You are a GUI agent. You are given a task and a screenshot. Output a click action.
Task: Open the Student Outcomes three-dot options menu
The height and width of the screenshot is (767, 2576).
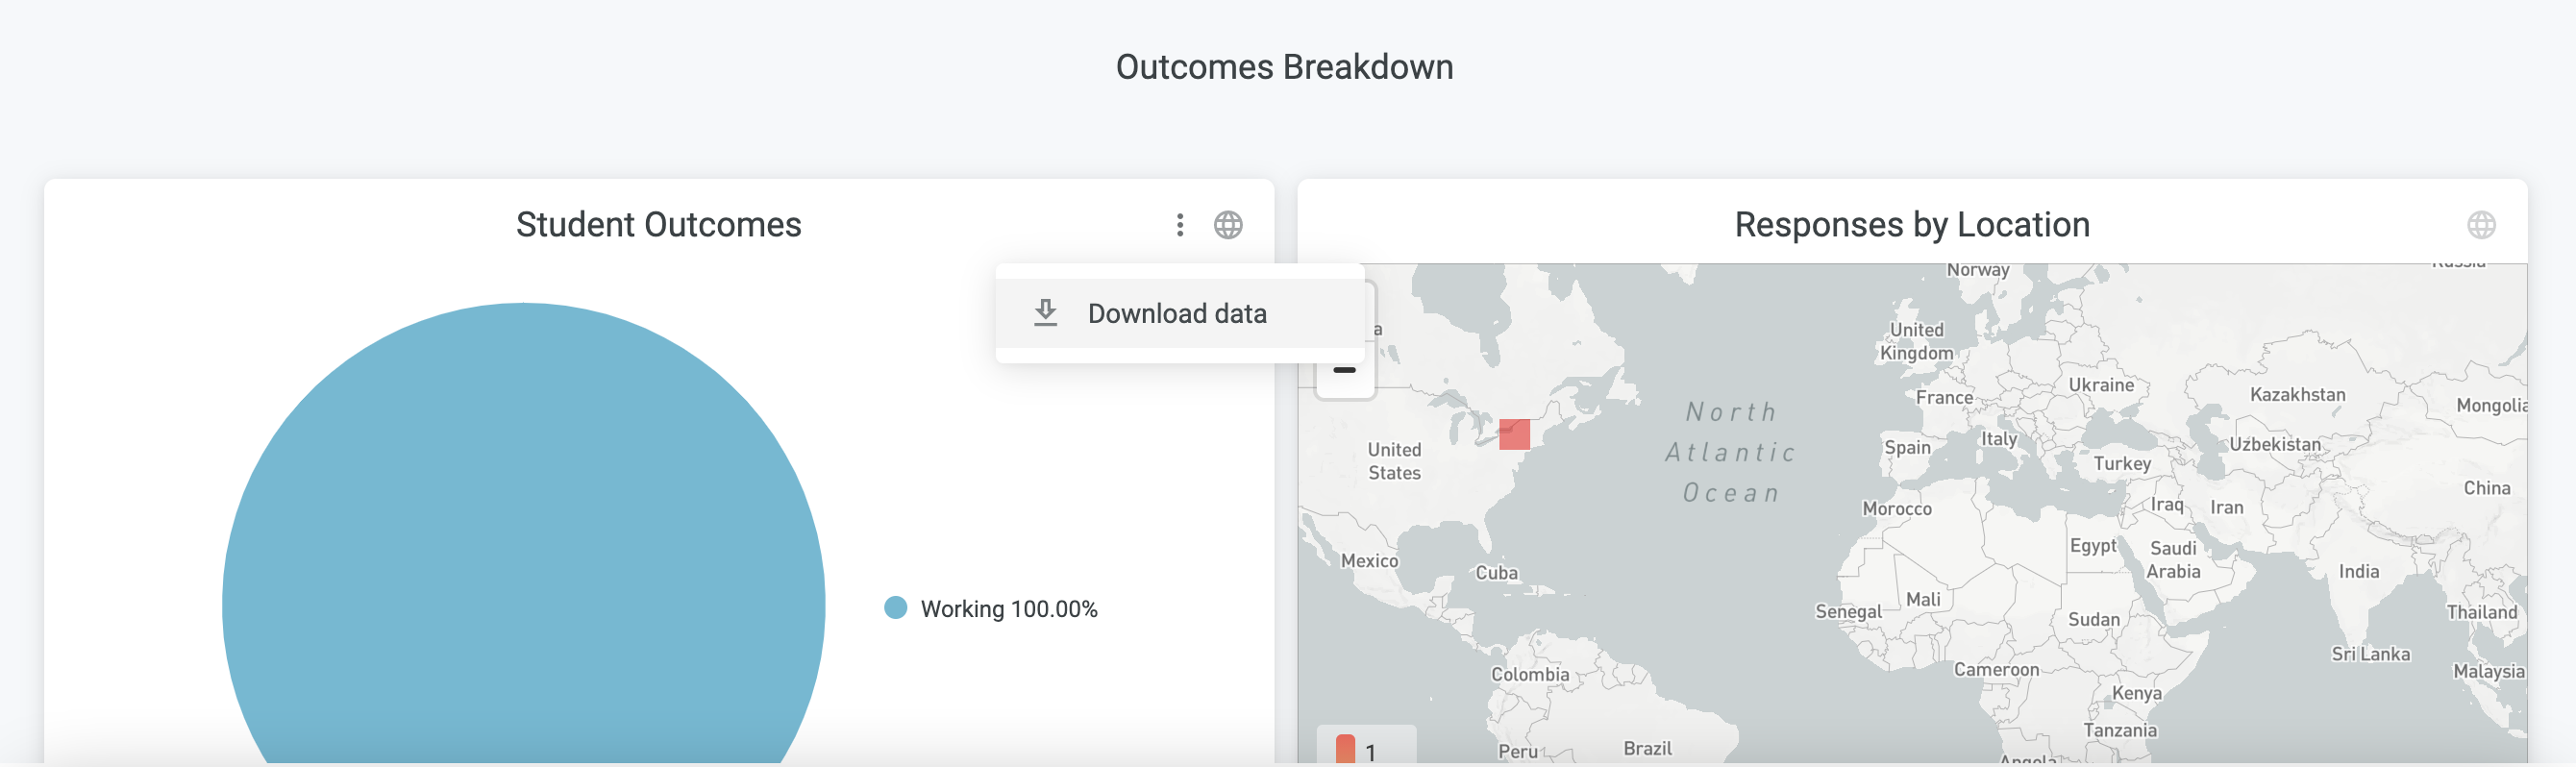(x=1180, y=225)
